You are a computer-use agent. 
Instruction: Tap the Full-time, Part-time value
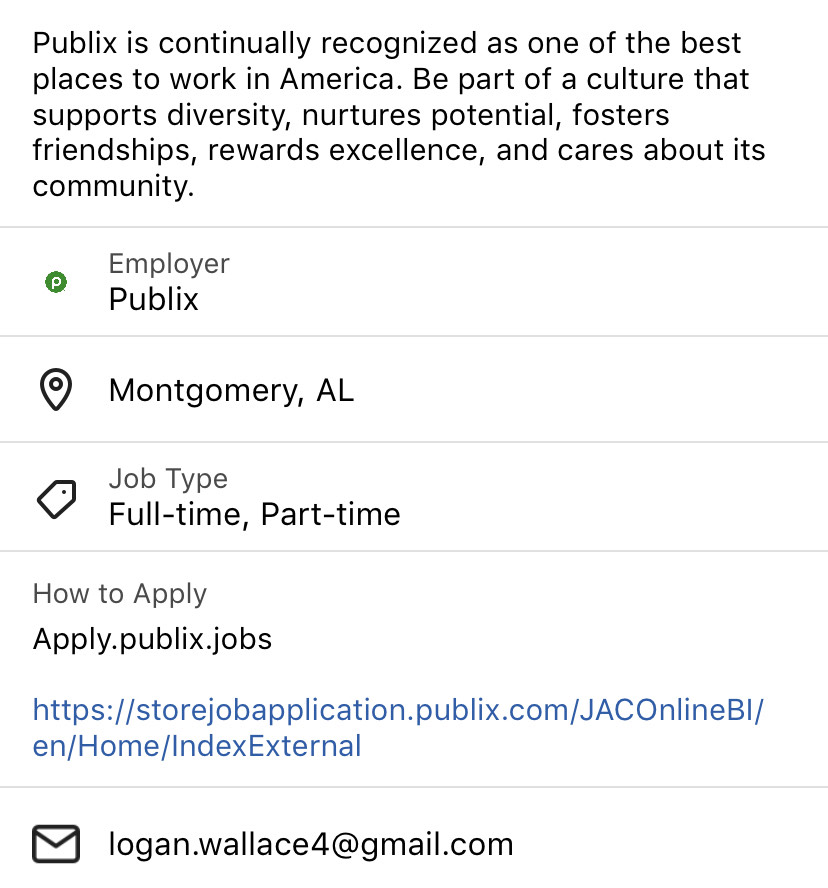254,514
